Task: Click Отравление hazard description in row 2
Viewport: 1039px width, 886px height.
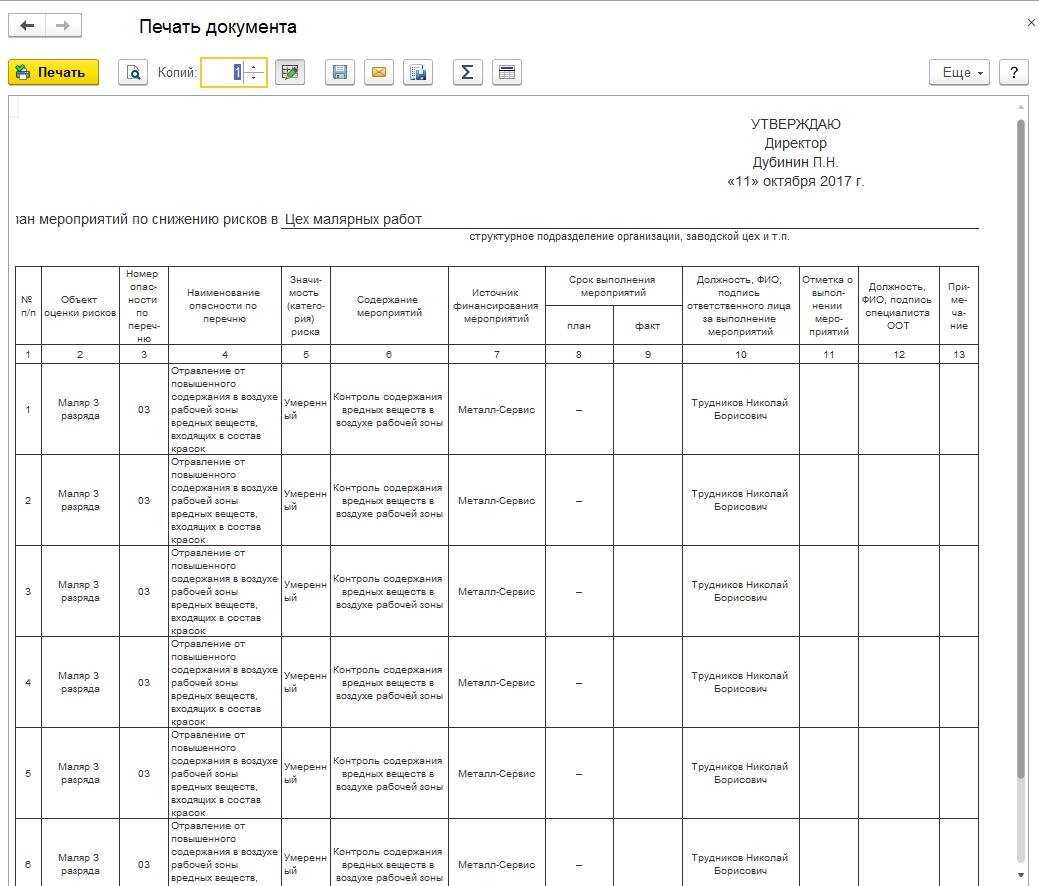Action: click(x=225, y=501)
